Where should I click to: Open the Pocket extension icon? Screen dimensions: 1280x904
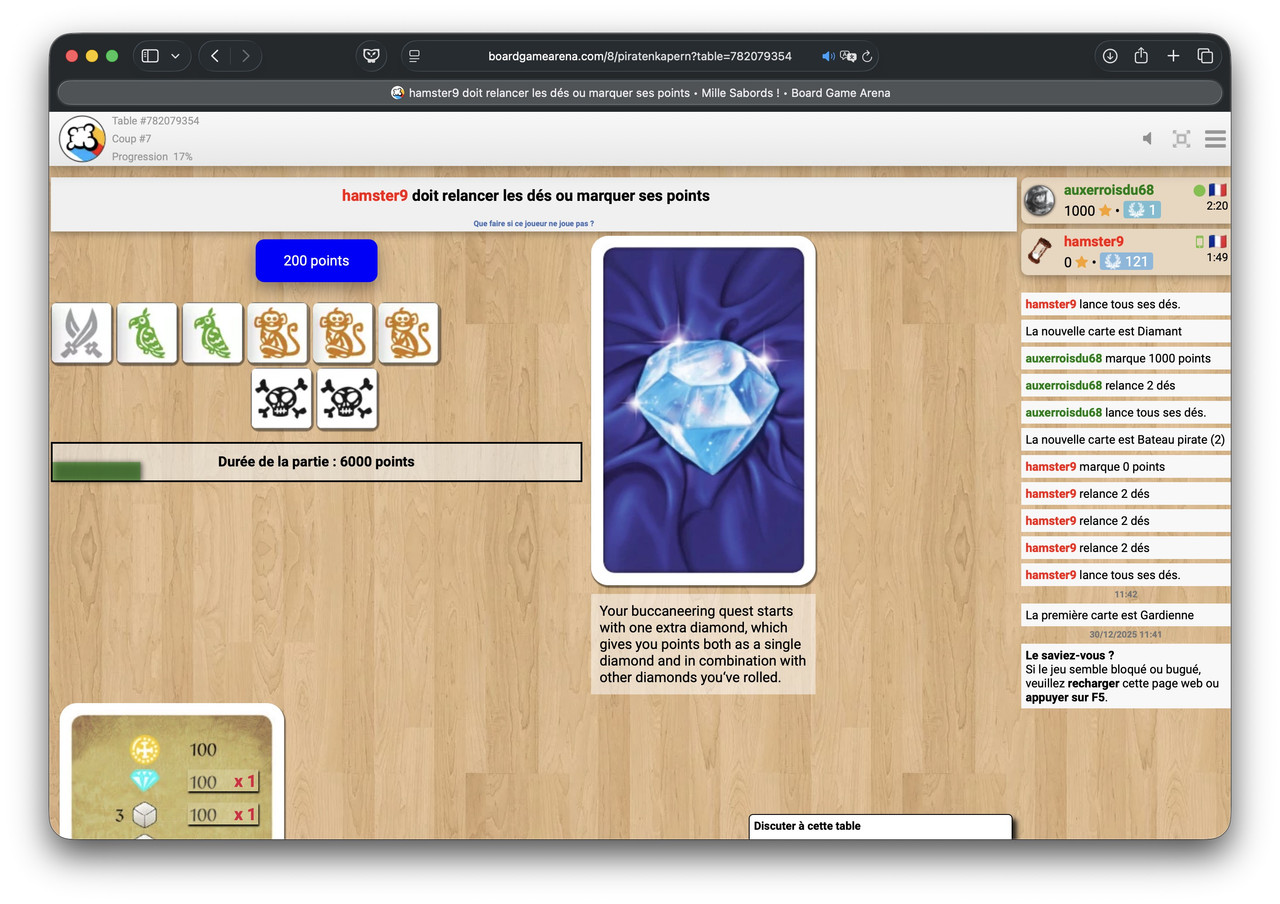pos(371,56)
